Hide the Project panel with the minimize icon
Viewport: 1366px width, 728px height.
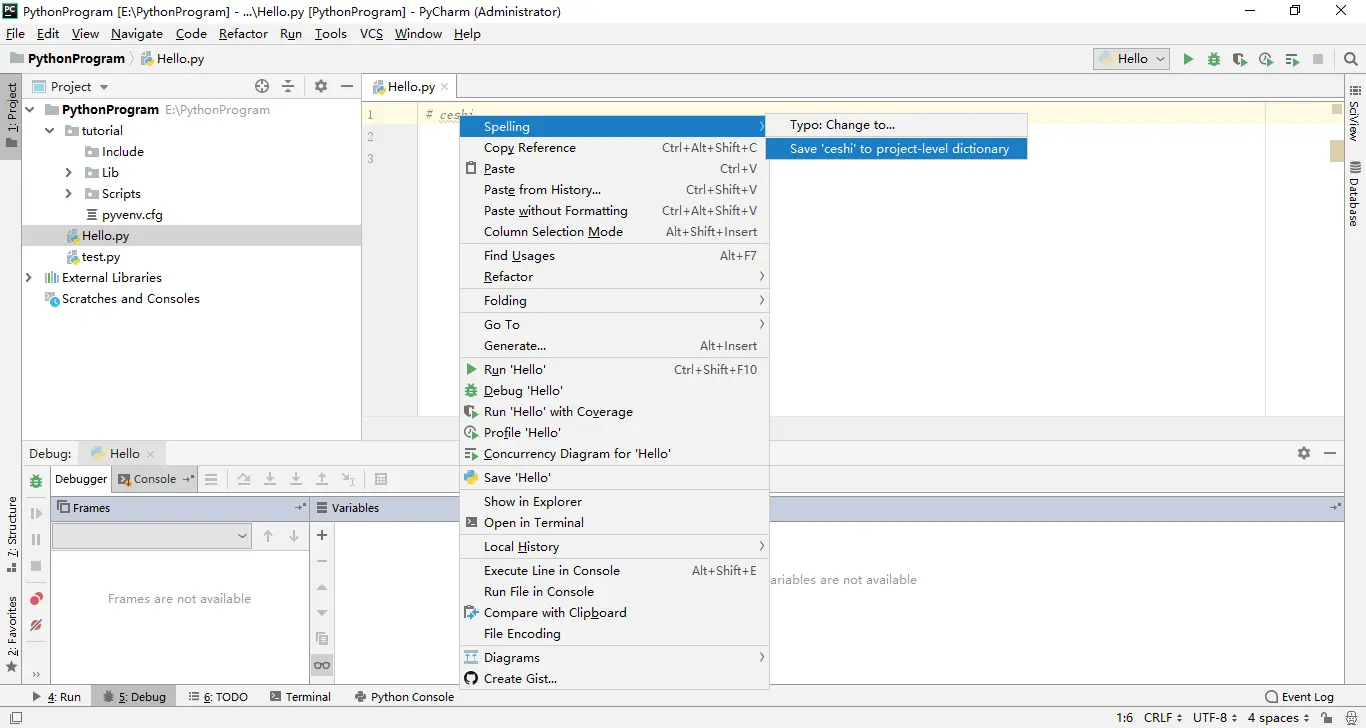(347, 86)
